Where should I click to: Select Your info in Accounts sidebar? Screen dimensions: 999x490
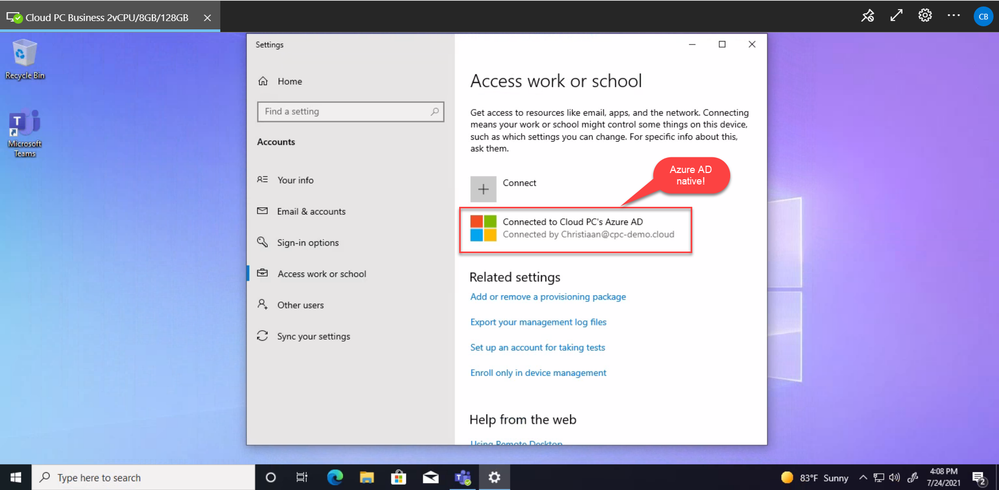coord(295,180)
